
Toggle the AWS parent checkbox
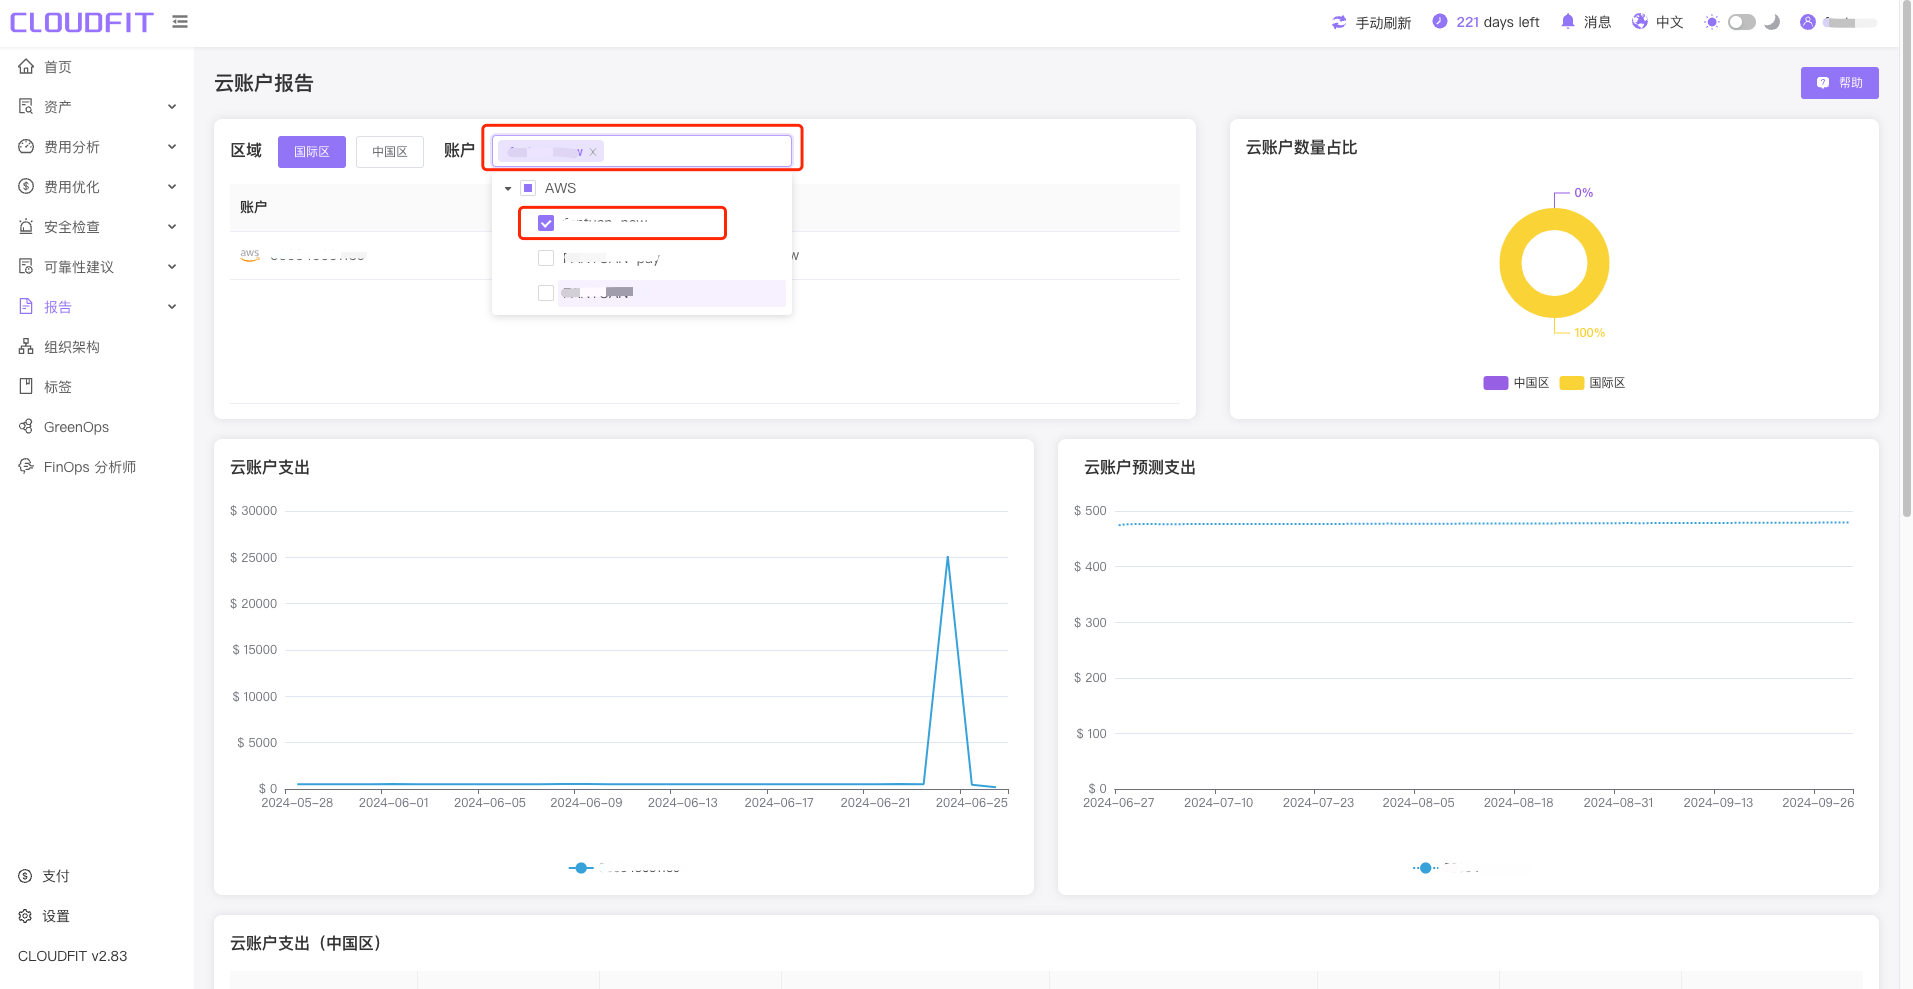point(528,188)
